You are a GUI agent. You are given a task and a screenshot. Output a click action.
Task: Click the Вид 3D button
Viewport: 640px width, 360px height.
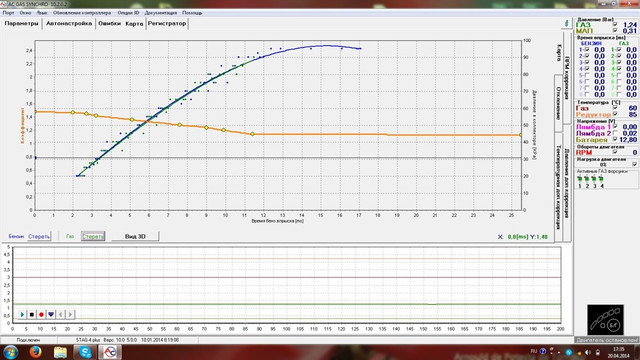(x=135, y=236)
